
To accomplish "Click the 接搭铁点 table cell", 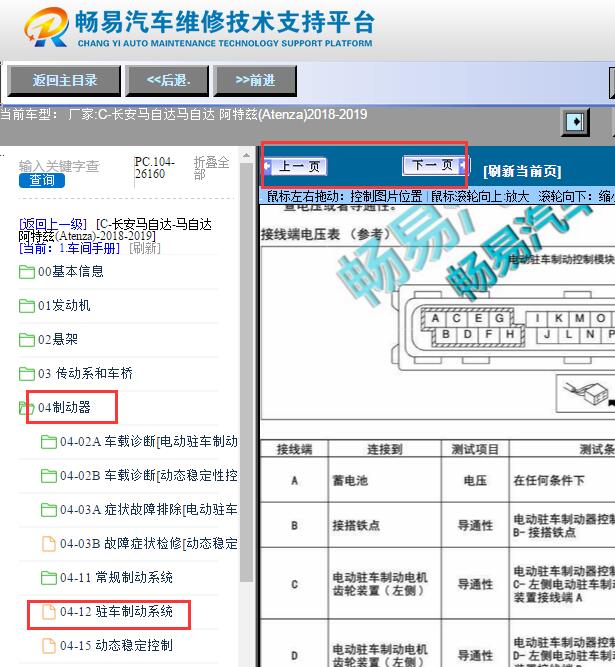I will (x=384, y=526).
